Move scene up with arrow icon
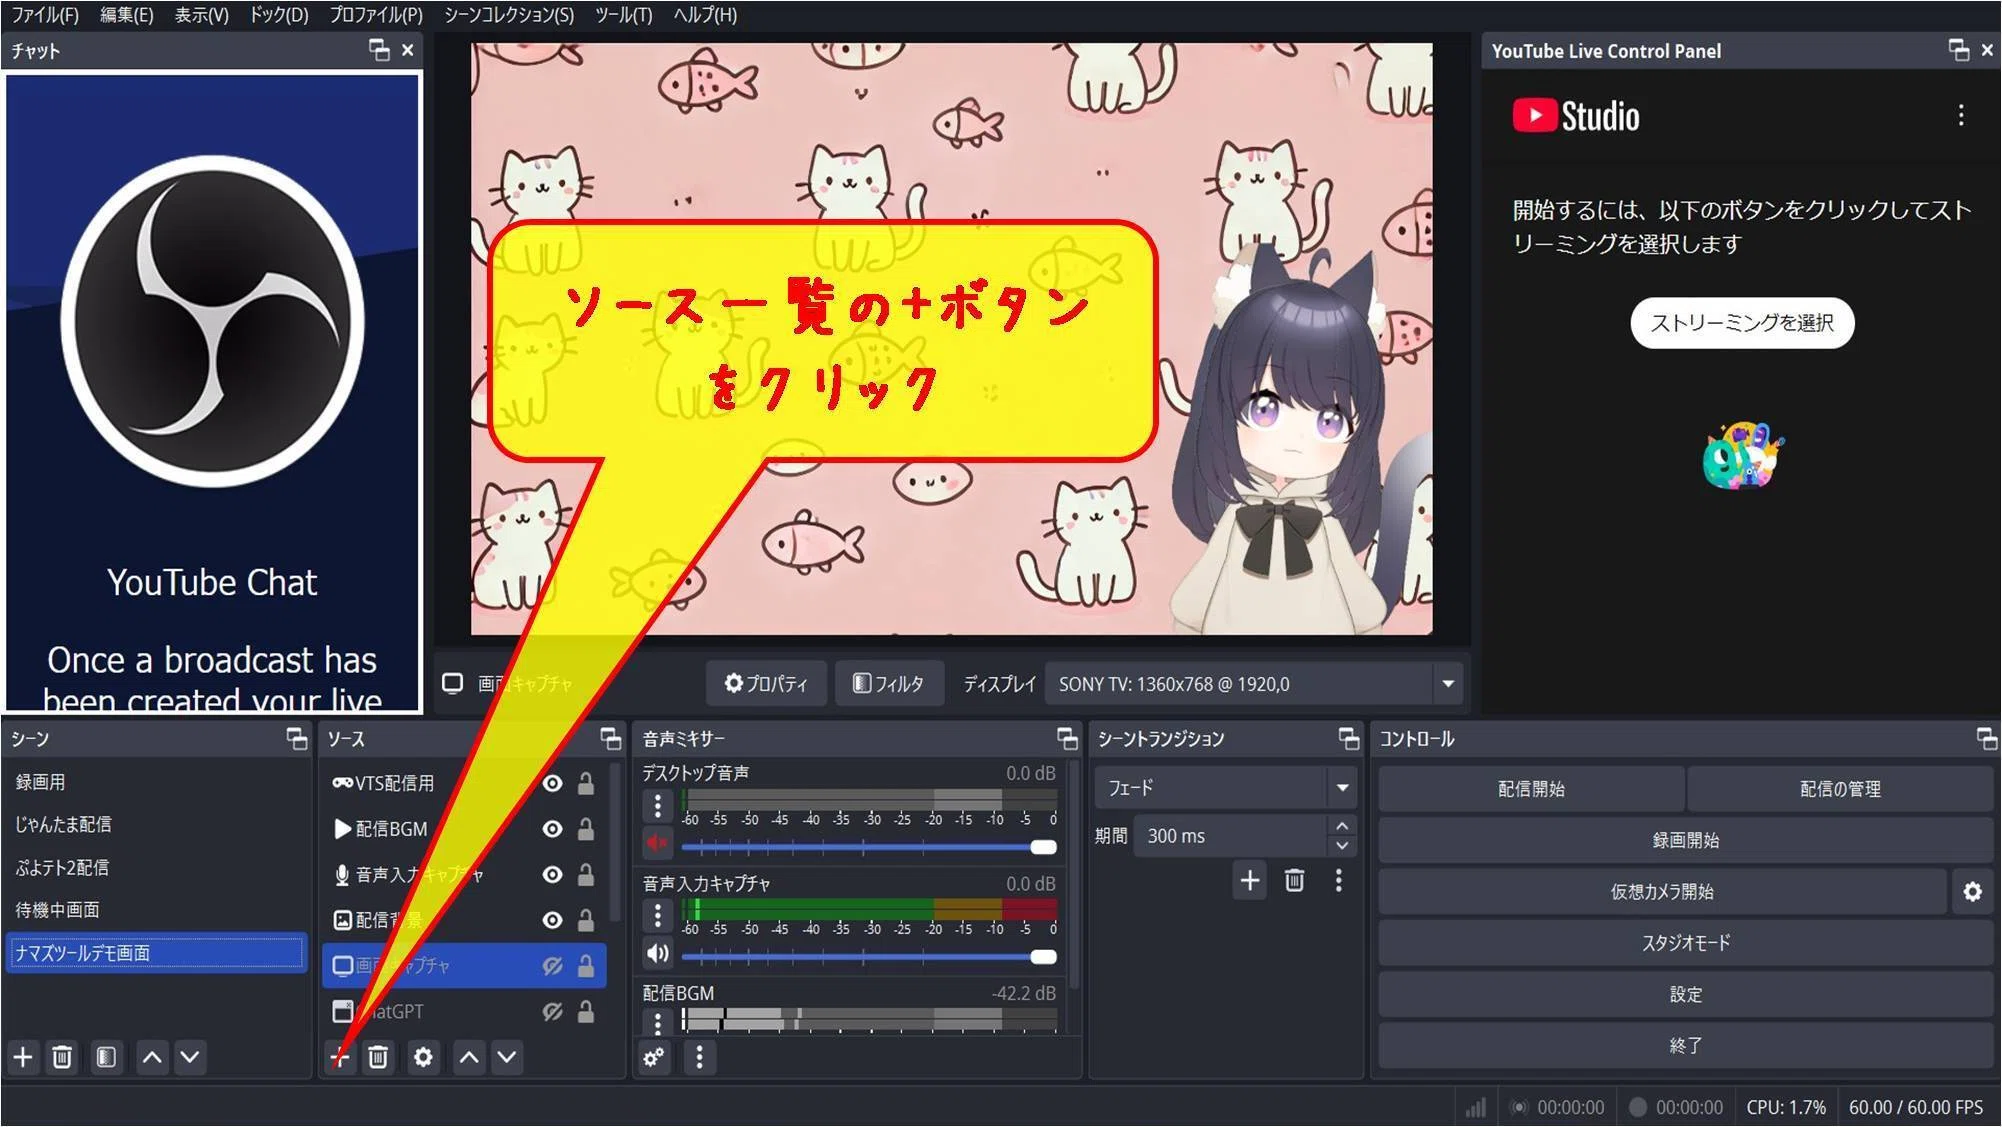The height and width of the screenshot is (1127, 2002). tap(152, 1056)
